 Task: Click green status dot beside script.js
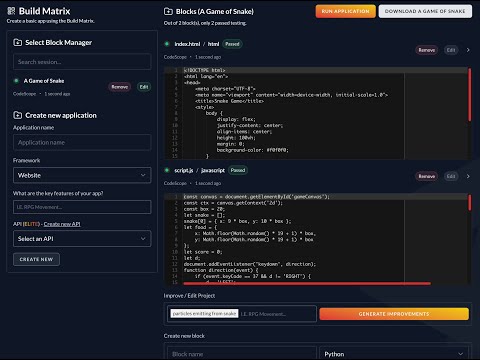click(x=167, y=170)
